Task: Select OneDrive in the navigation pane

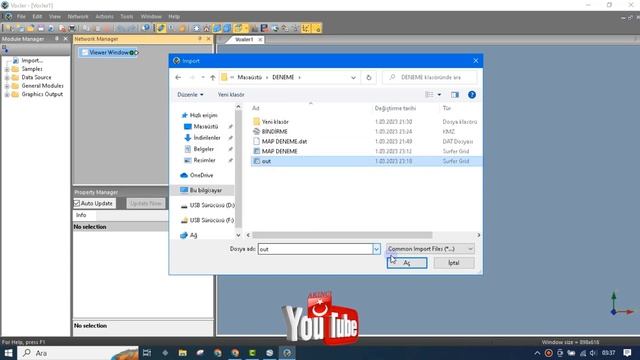Action: click(x=197, y=175)
